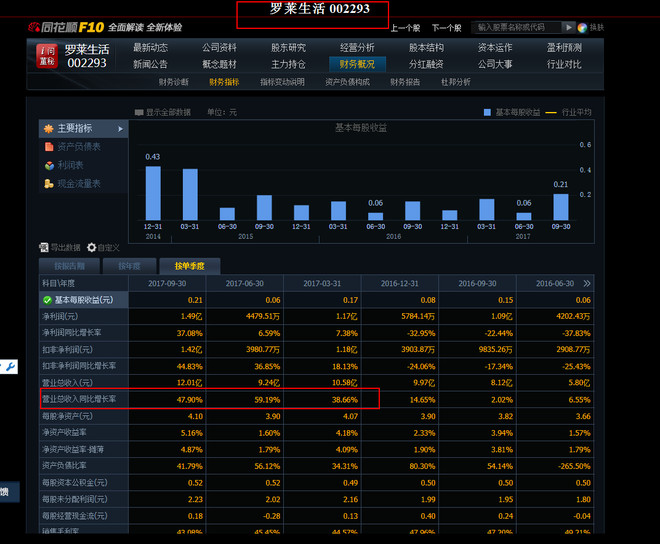Click the search go arrow button

click(569, 27)
